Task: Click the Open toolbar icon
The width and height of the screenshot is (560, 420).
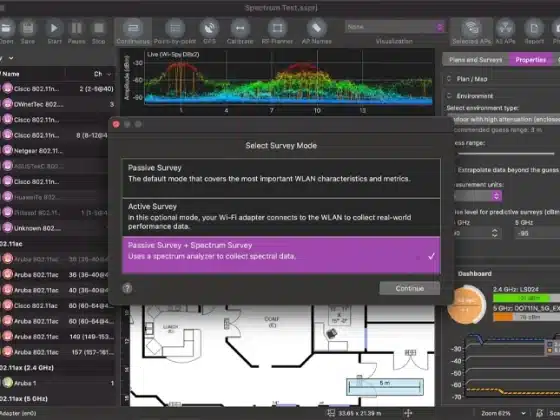Action: (x=6, y=28)
